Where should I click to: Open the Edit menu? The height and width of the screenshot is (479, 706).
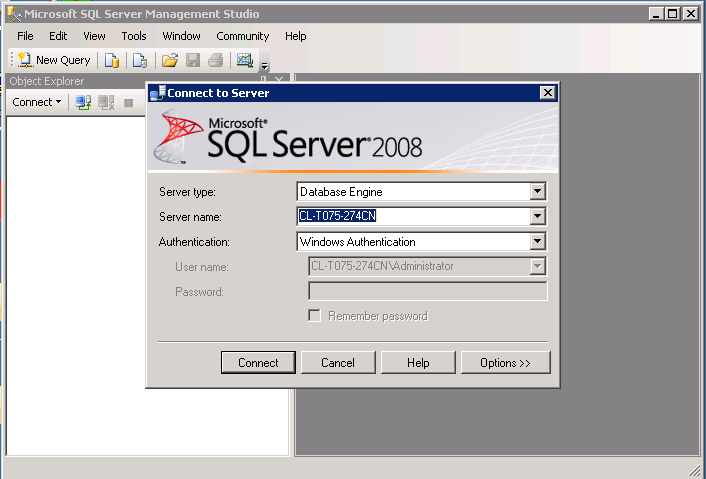click(58, 36)
